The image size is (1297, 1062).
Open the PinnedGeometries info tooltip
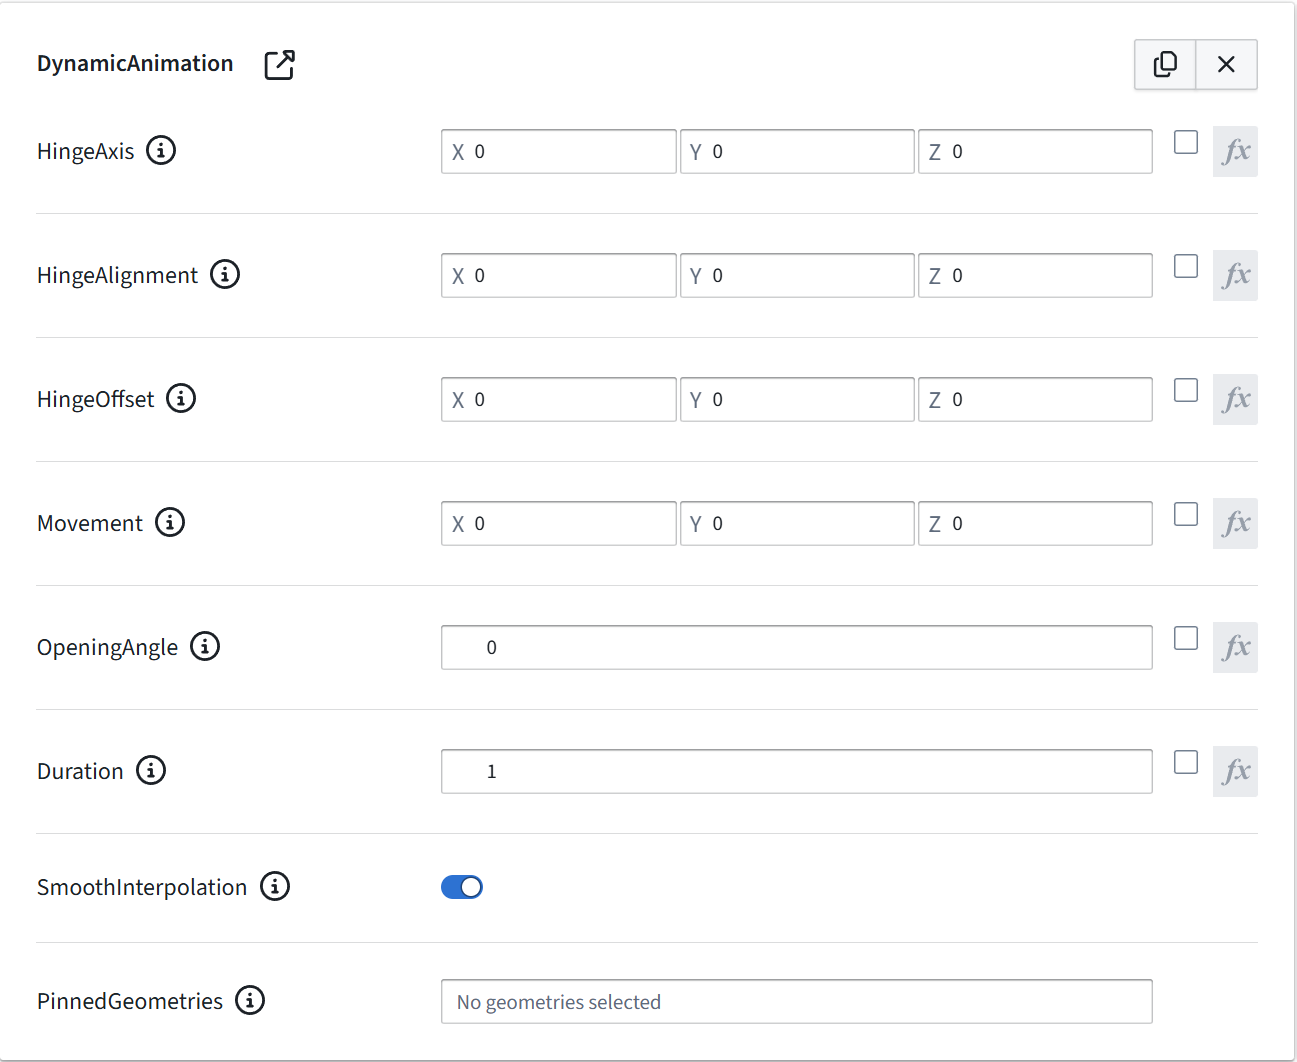click(x=250, y=1000)
